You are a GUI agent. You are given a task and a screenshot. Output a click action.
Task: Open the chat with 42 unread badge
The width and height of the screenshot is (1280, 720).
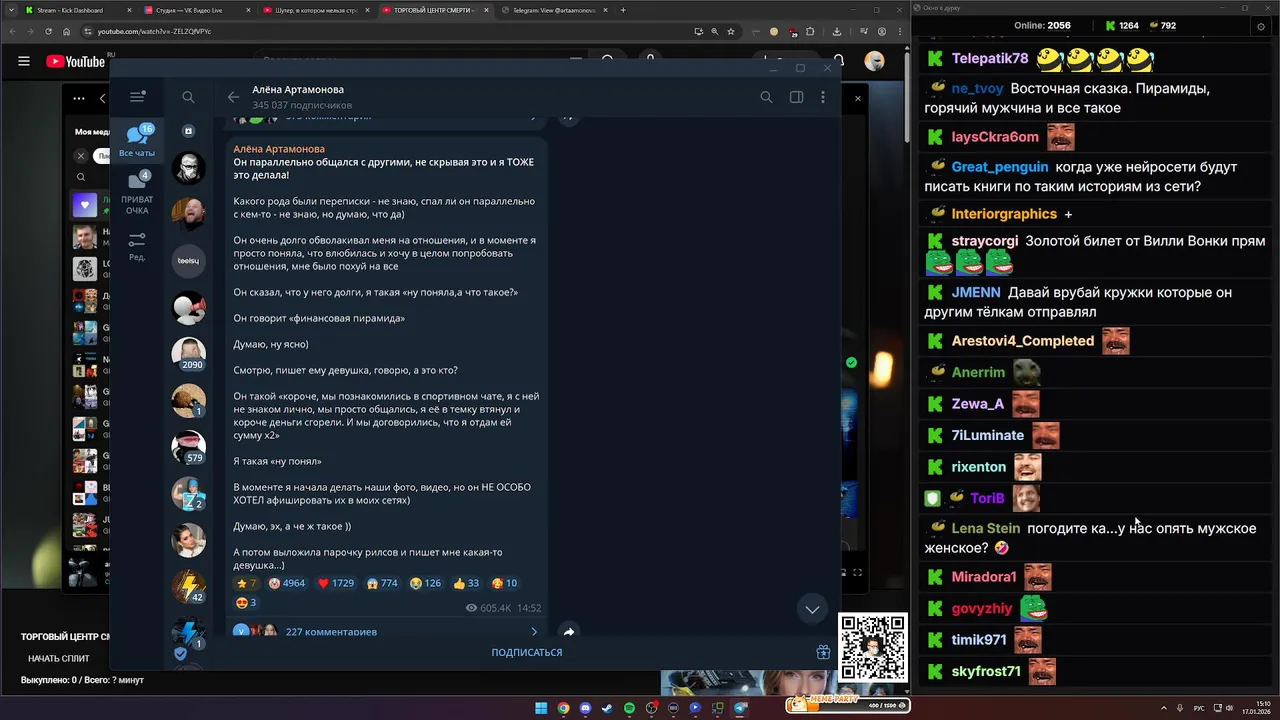tap(188, 586)
